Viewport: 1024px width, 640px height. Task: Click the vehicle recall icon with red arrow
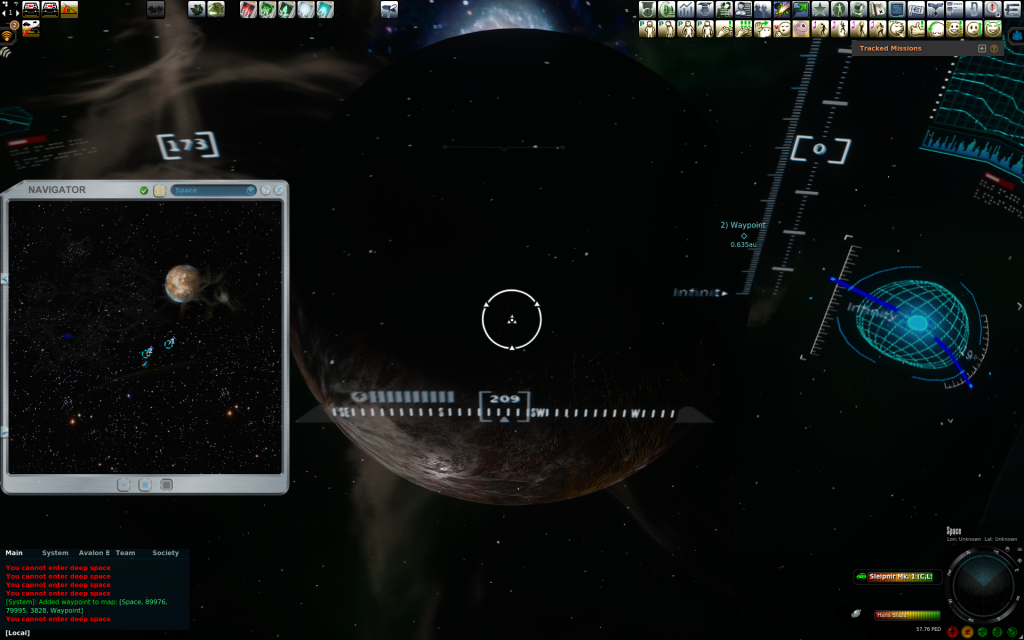tap(31, 29)
